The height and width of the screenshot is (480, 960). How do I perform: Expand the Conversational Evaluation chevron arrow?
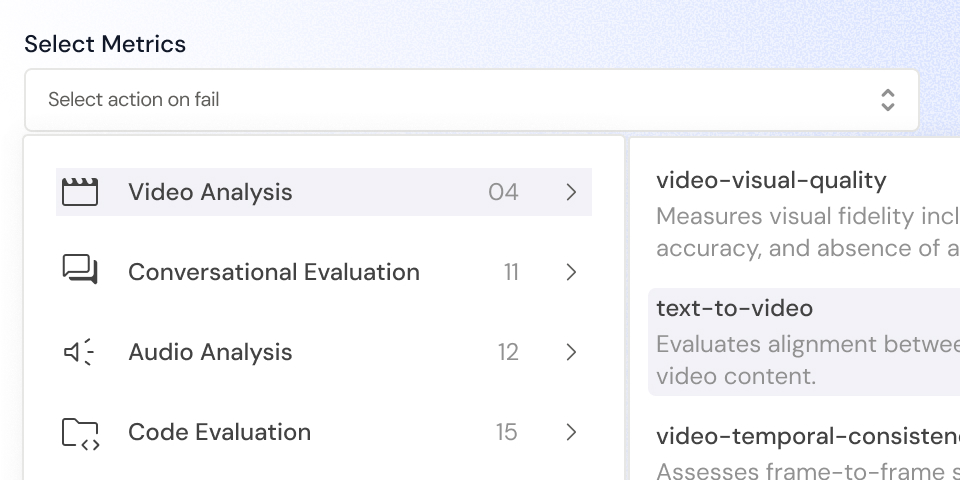[x=571, y=272]
